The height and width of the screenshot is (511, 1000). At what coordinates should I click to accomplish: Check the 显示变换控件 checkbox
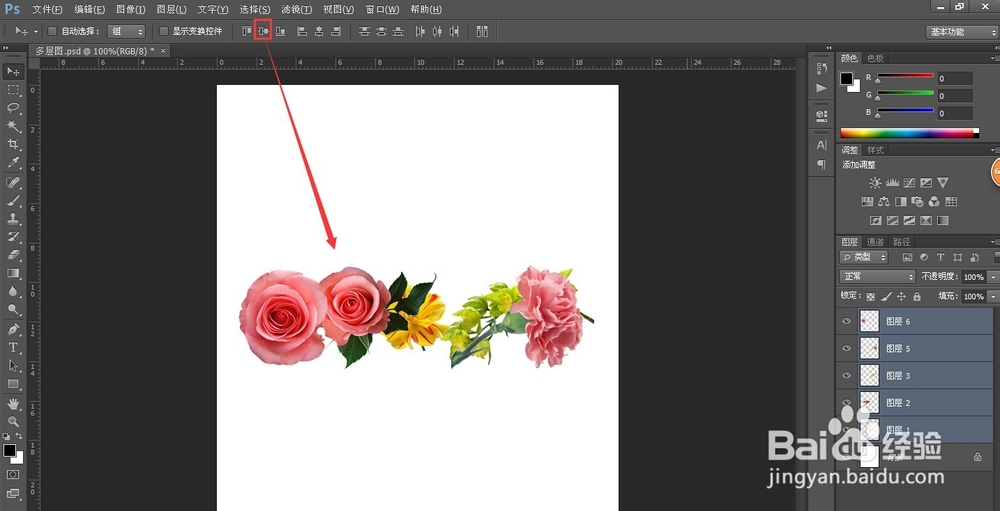164,32
